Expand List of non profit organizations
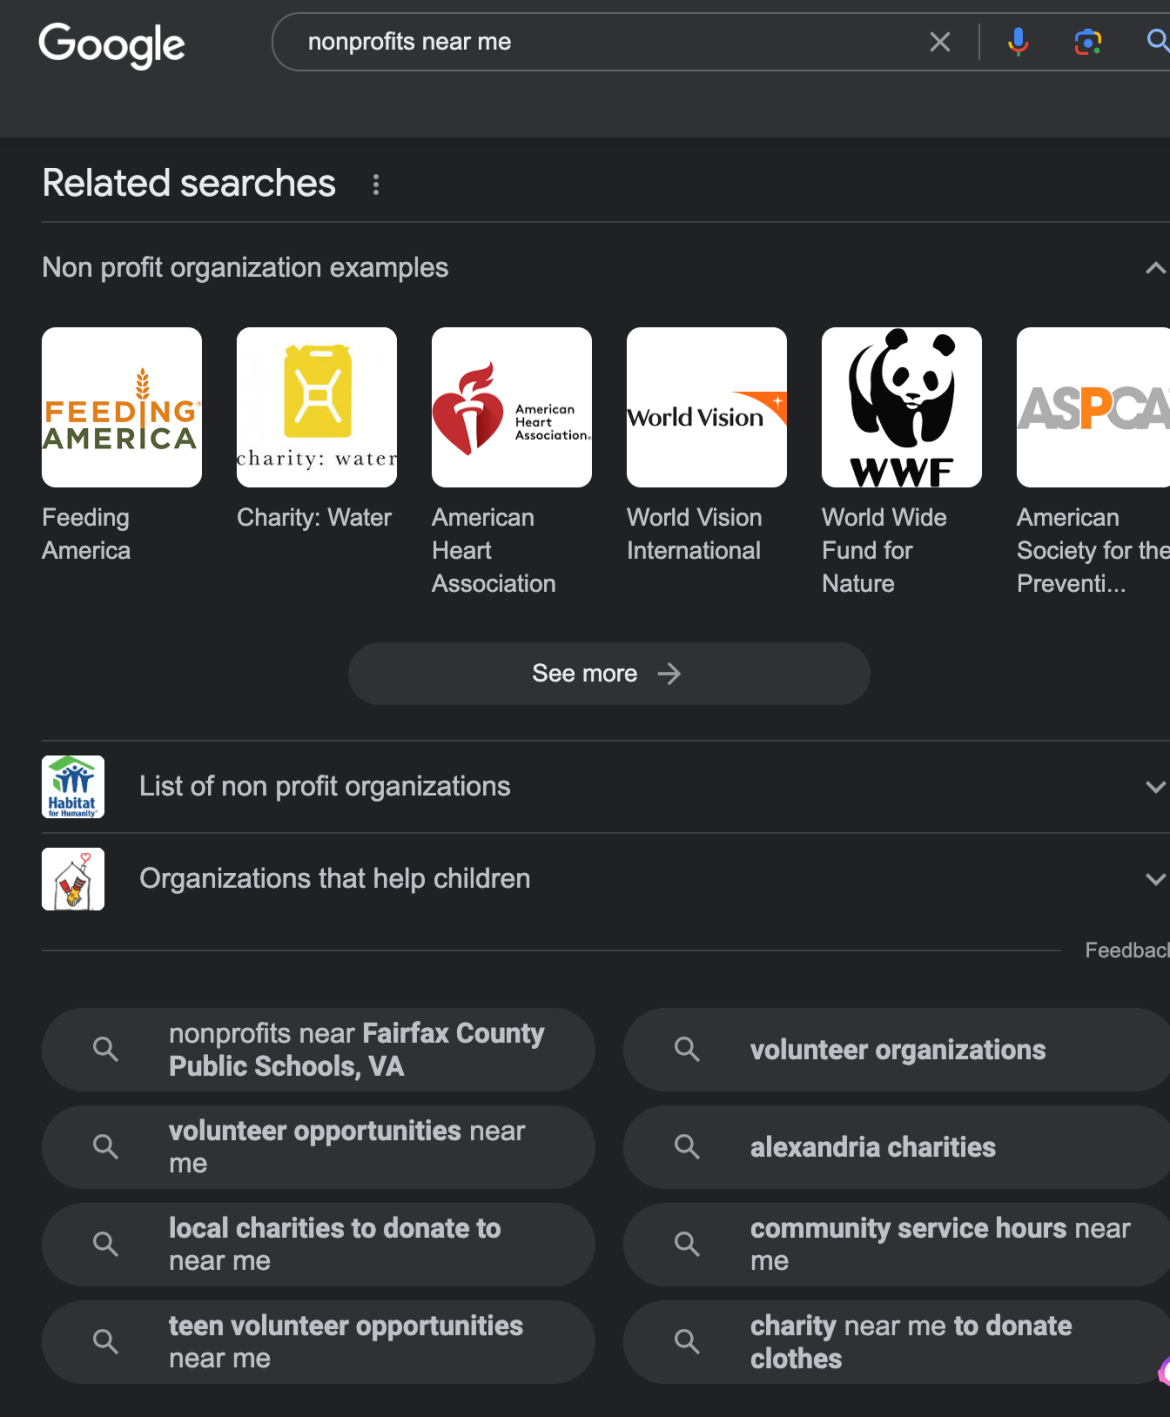The height and width of the screenshot is (1417, 1170). [x=1154, y=787]
